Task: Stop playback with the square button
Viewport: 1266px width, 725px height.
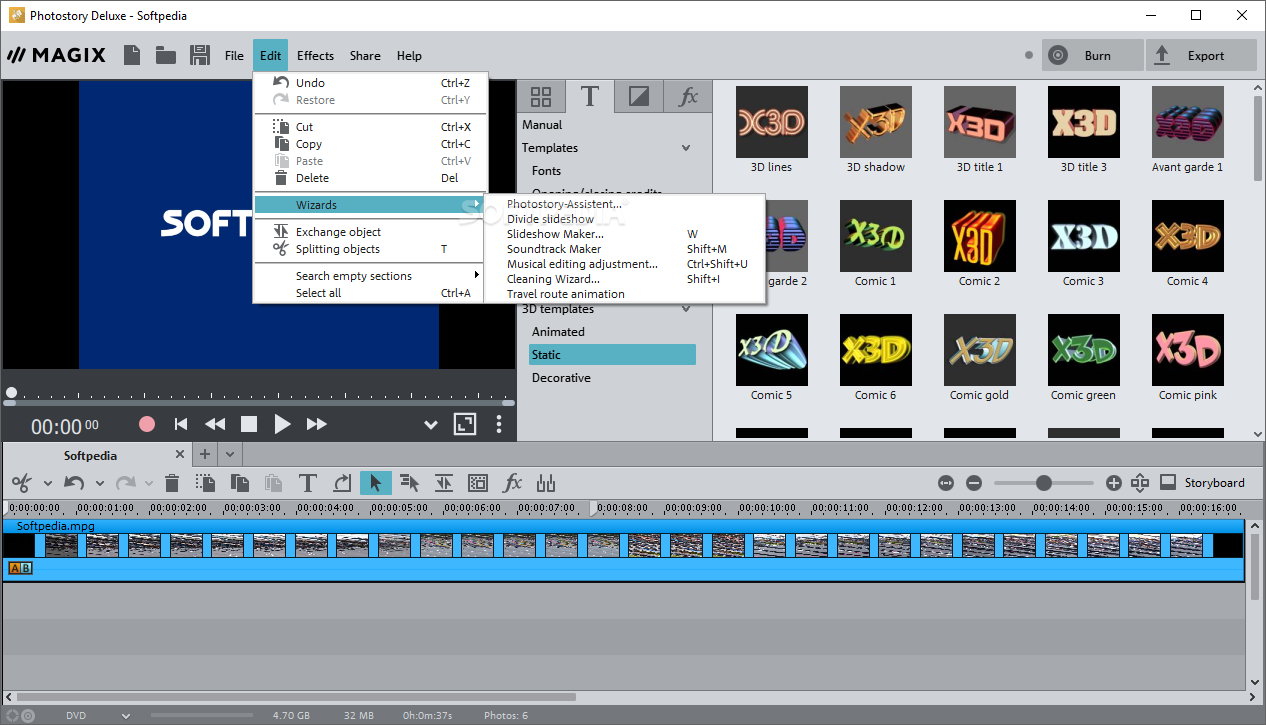Action: point(249,424)
